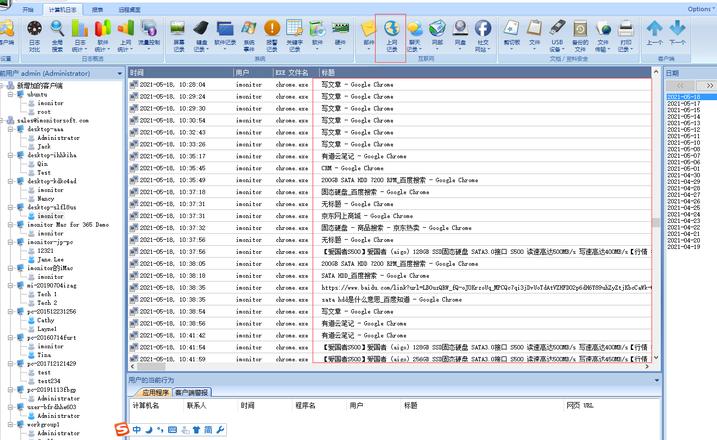Show previous dates with << button

[x=680, y=86]
